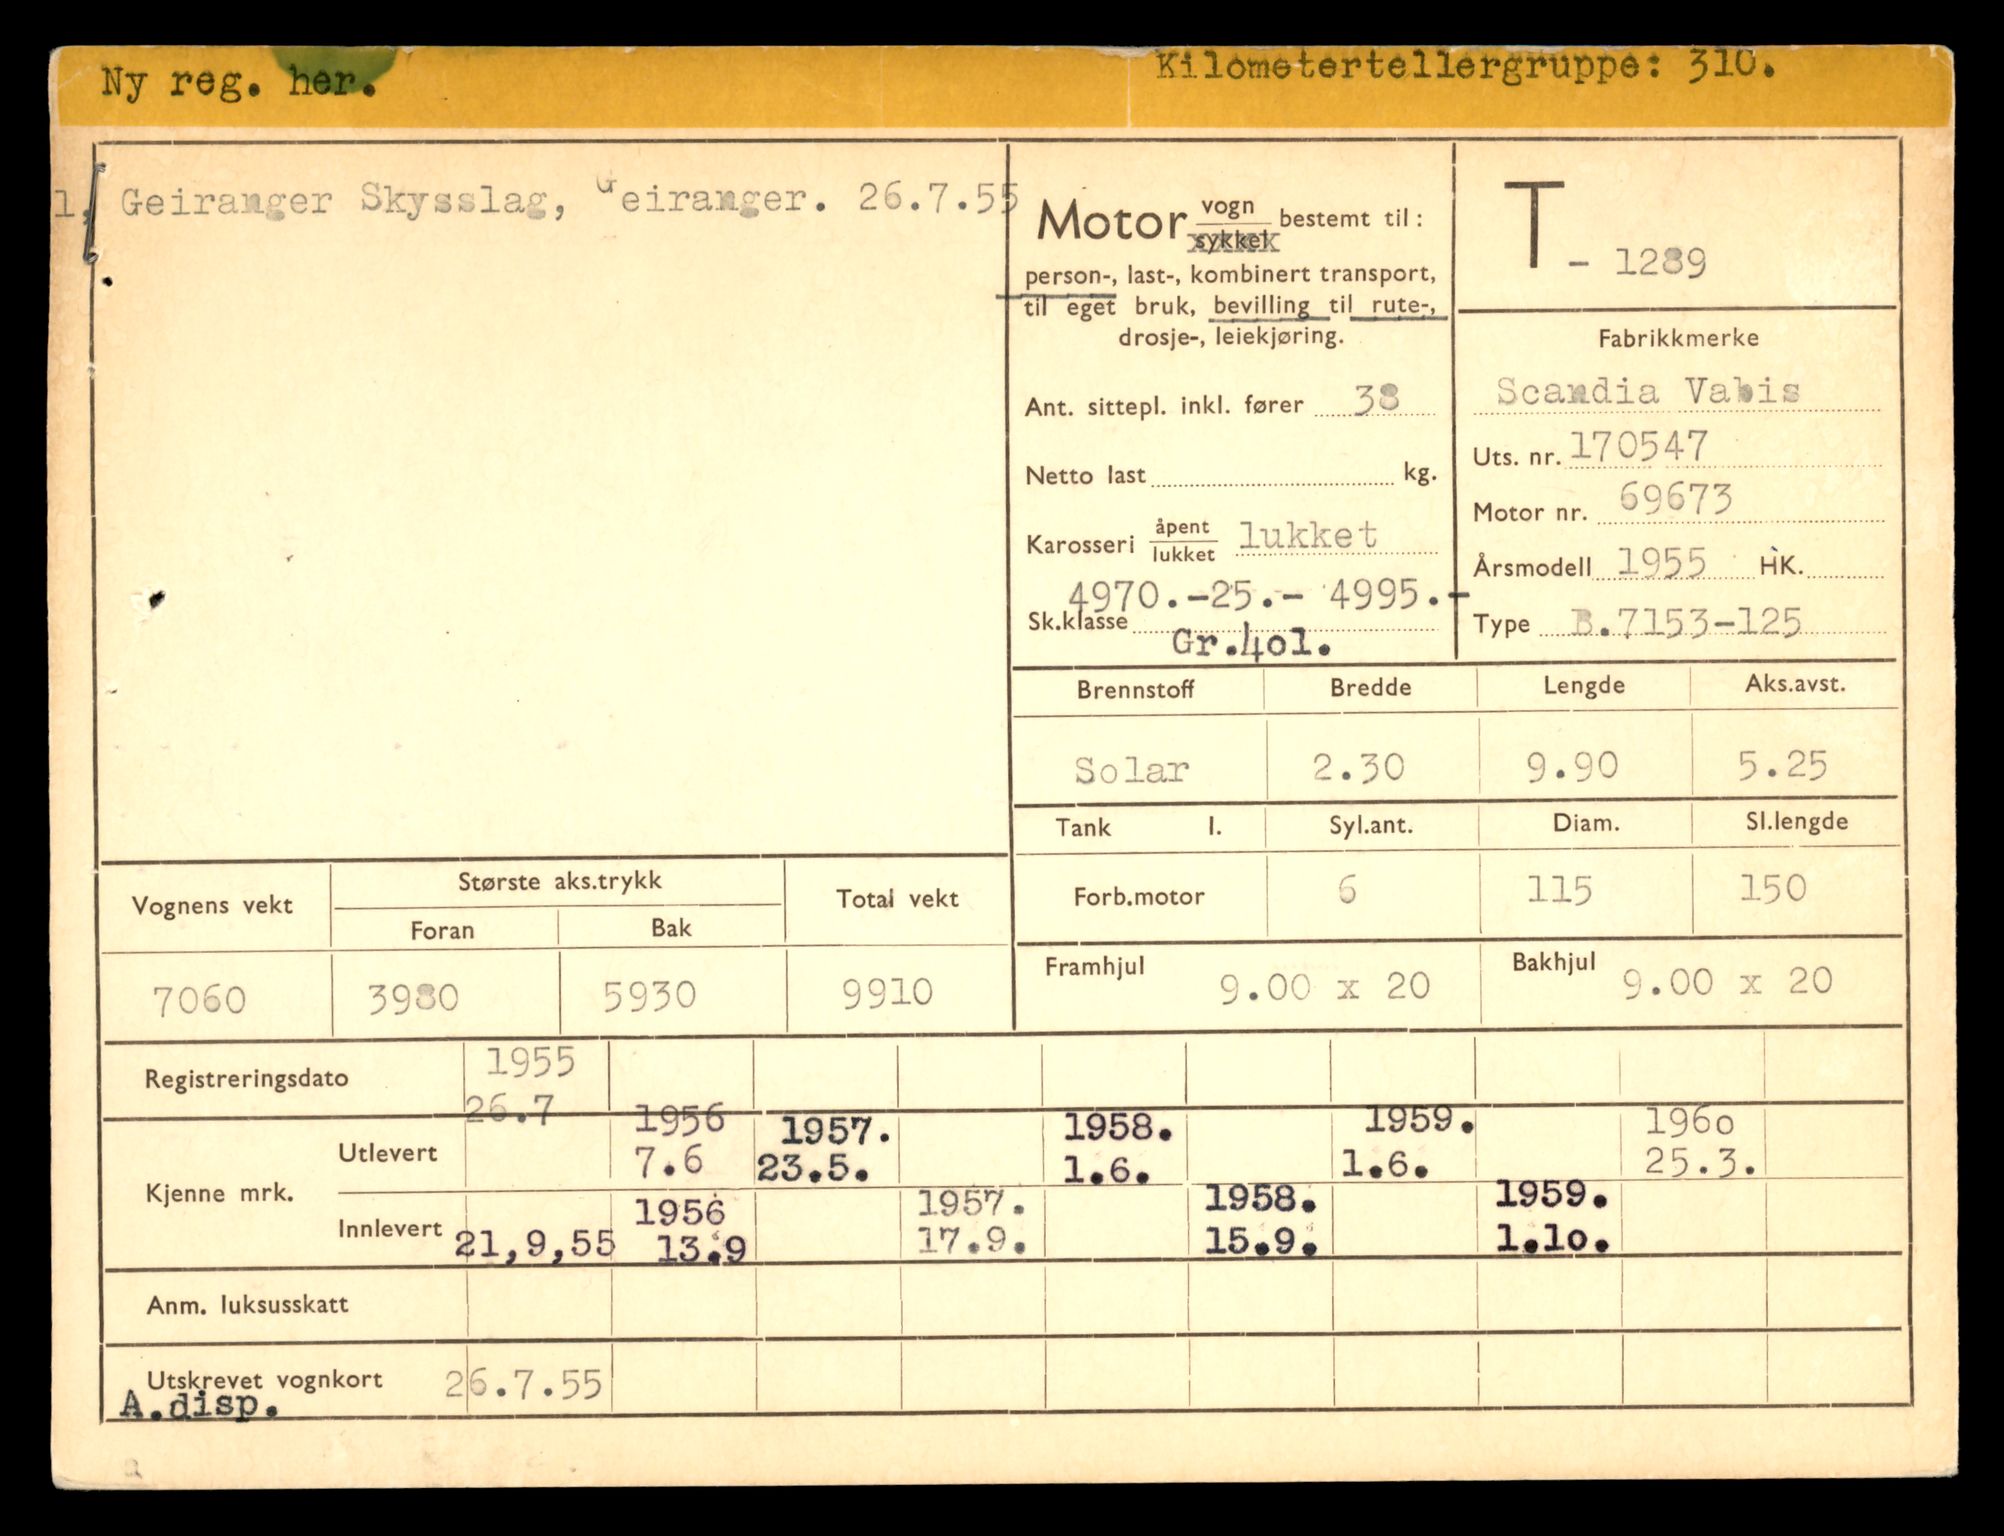
Task: Click Utlevert entry '1958. 1.6.'
Action: (x=1117, y=1148)
